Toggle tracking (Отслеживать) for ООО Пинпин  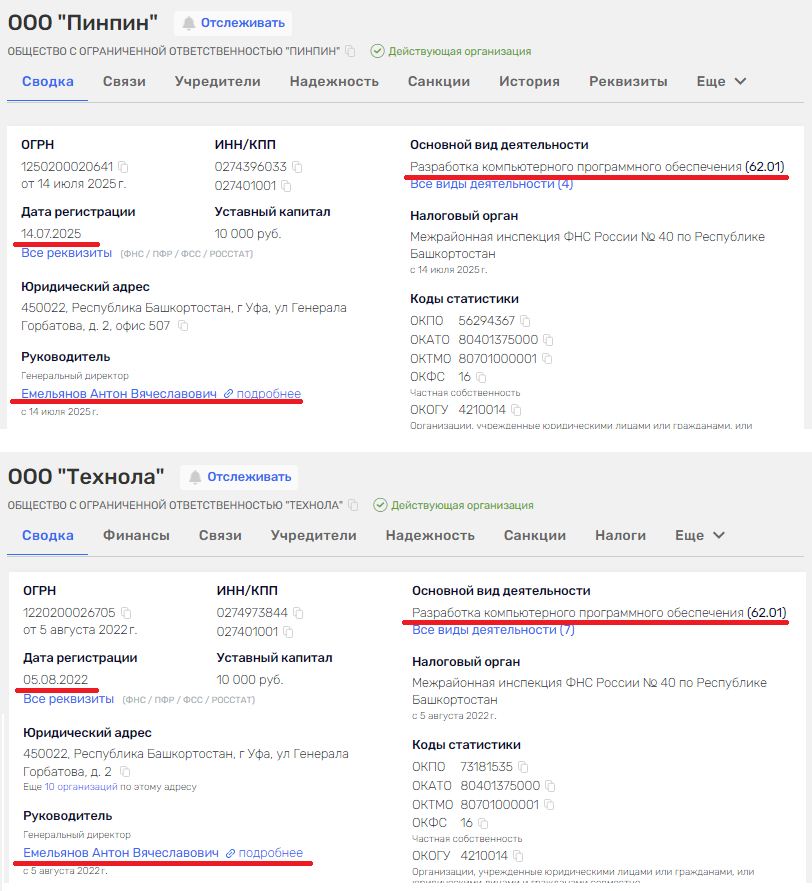pyautogui.click(x=232, y=23)
